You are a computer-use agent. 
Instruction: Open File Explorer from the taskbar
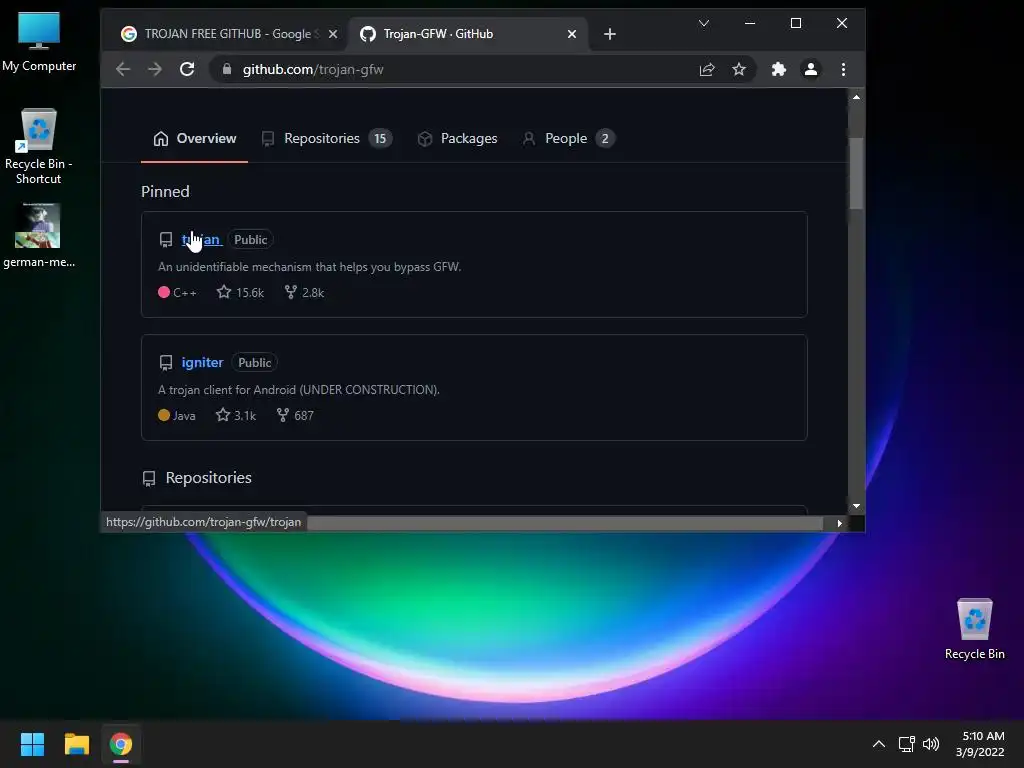pos(76,744)
